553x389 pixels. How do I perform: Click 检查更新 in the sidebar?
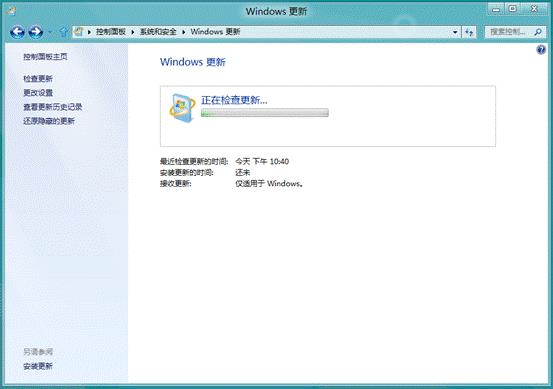(x=38, y=78)
